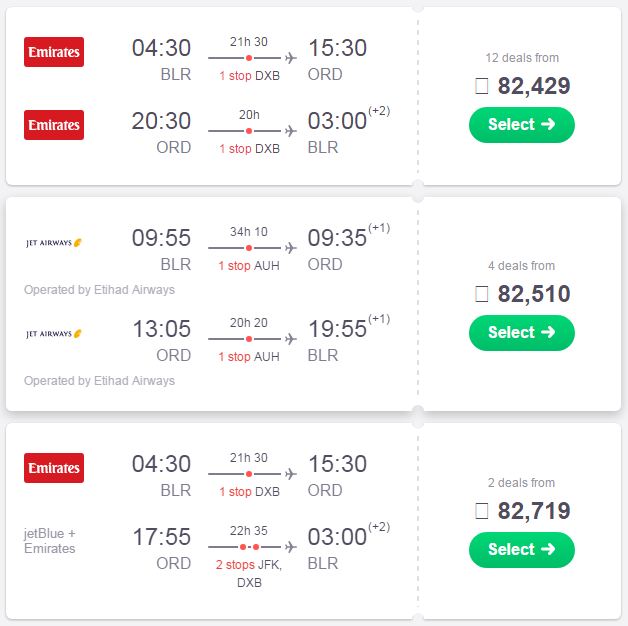This screenshot has width=628, height=626.
Task: Open the 2 deals from link
Action: (x=521, y=483)
